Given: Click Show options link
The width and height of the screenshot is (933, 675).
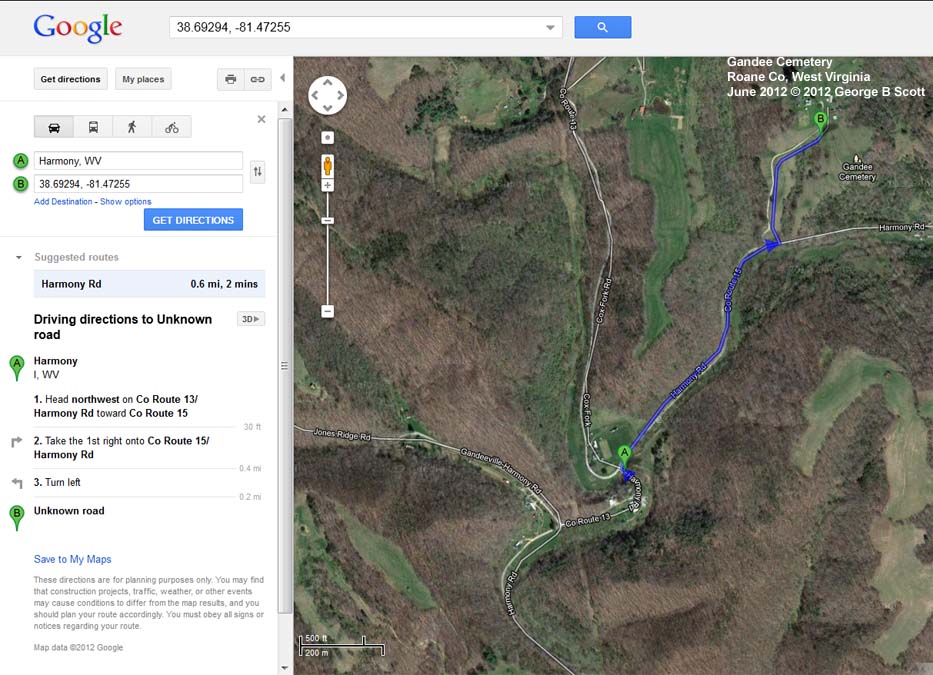Looking at the screenshot, I should click(126, 202).
